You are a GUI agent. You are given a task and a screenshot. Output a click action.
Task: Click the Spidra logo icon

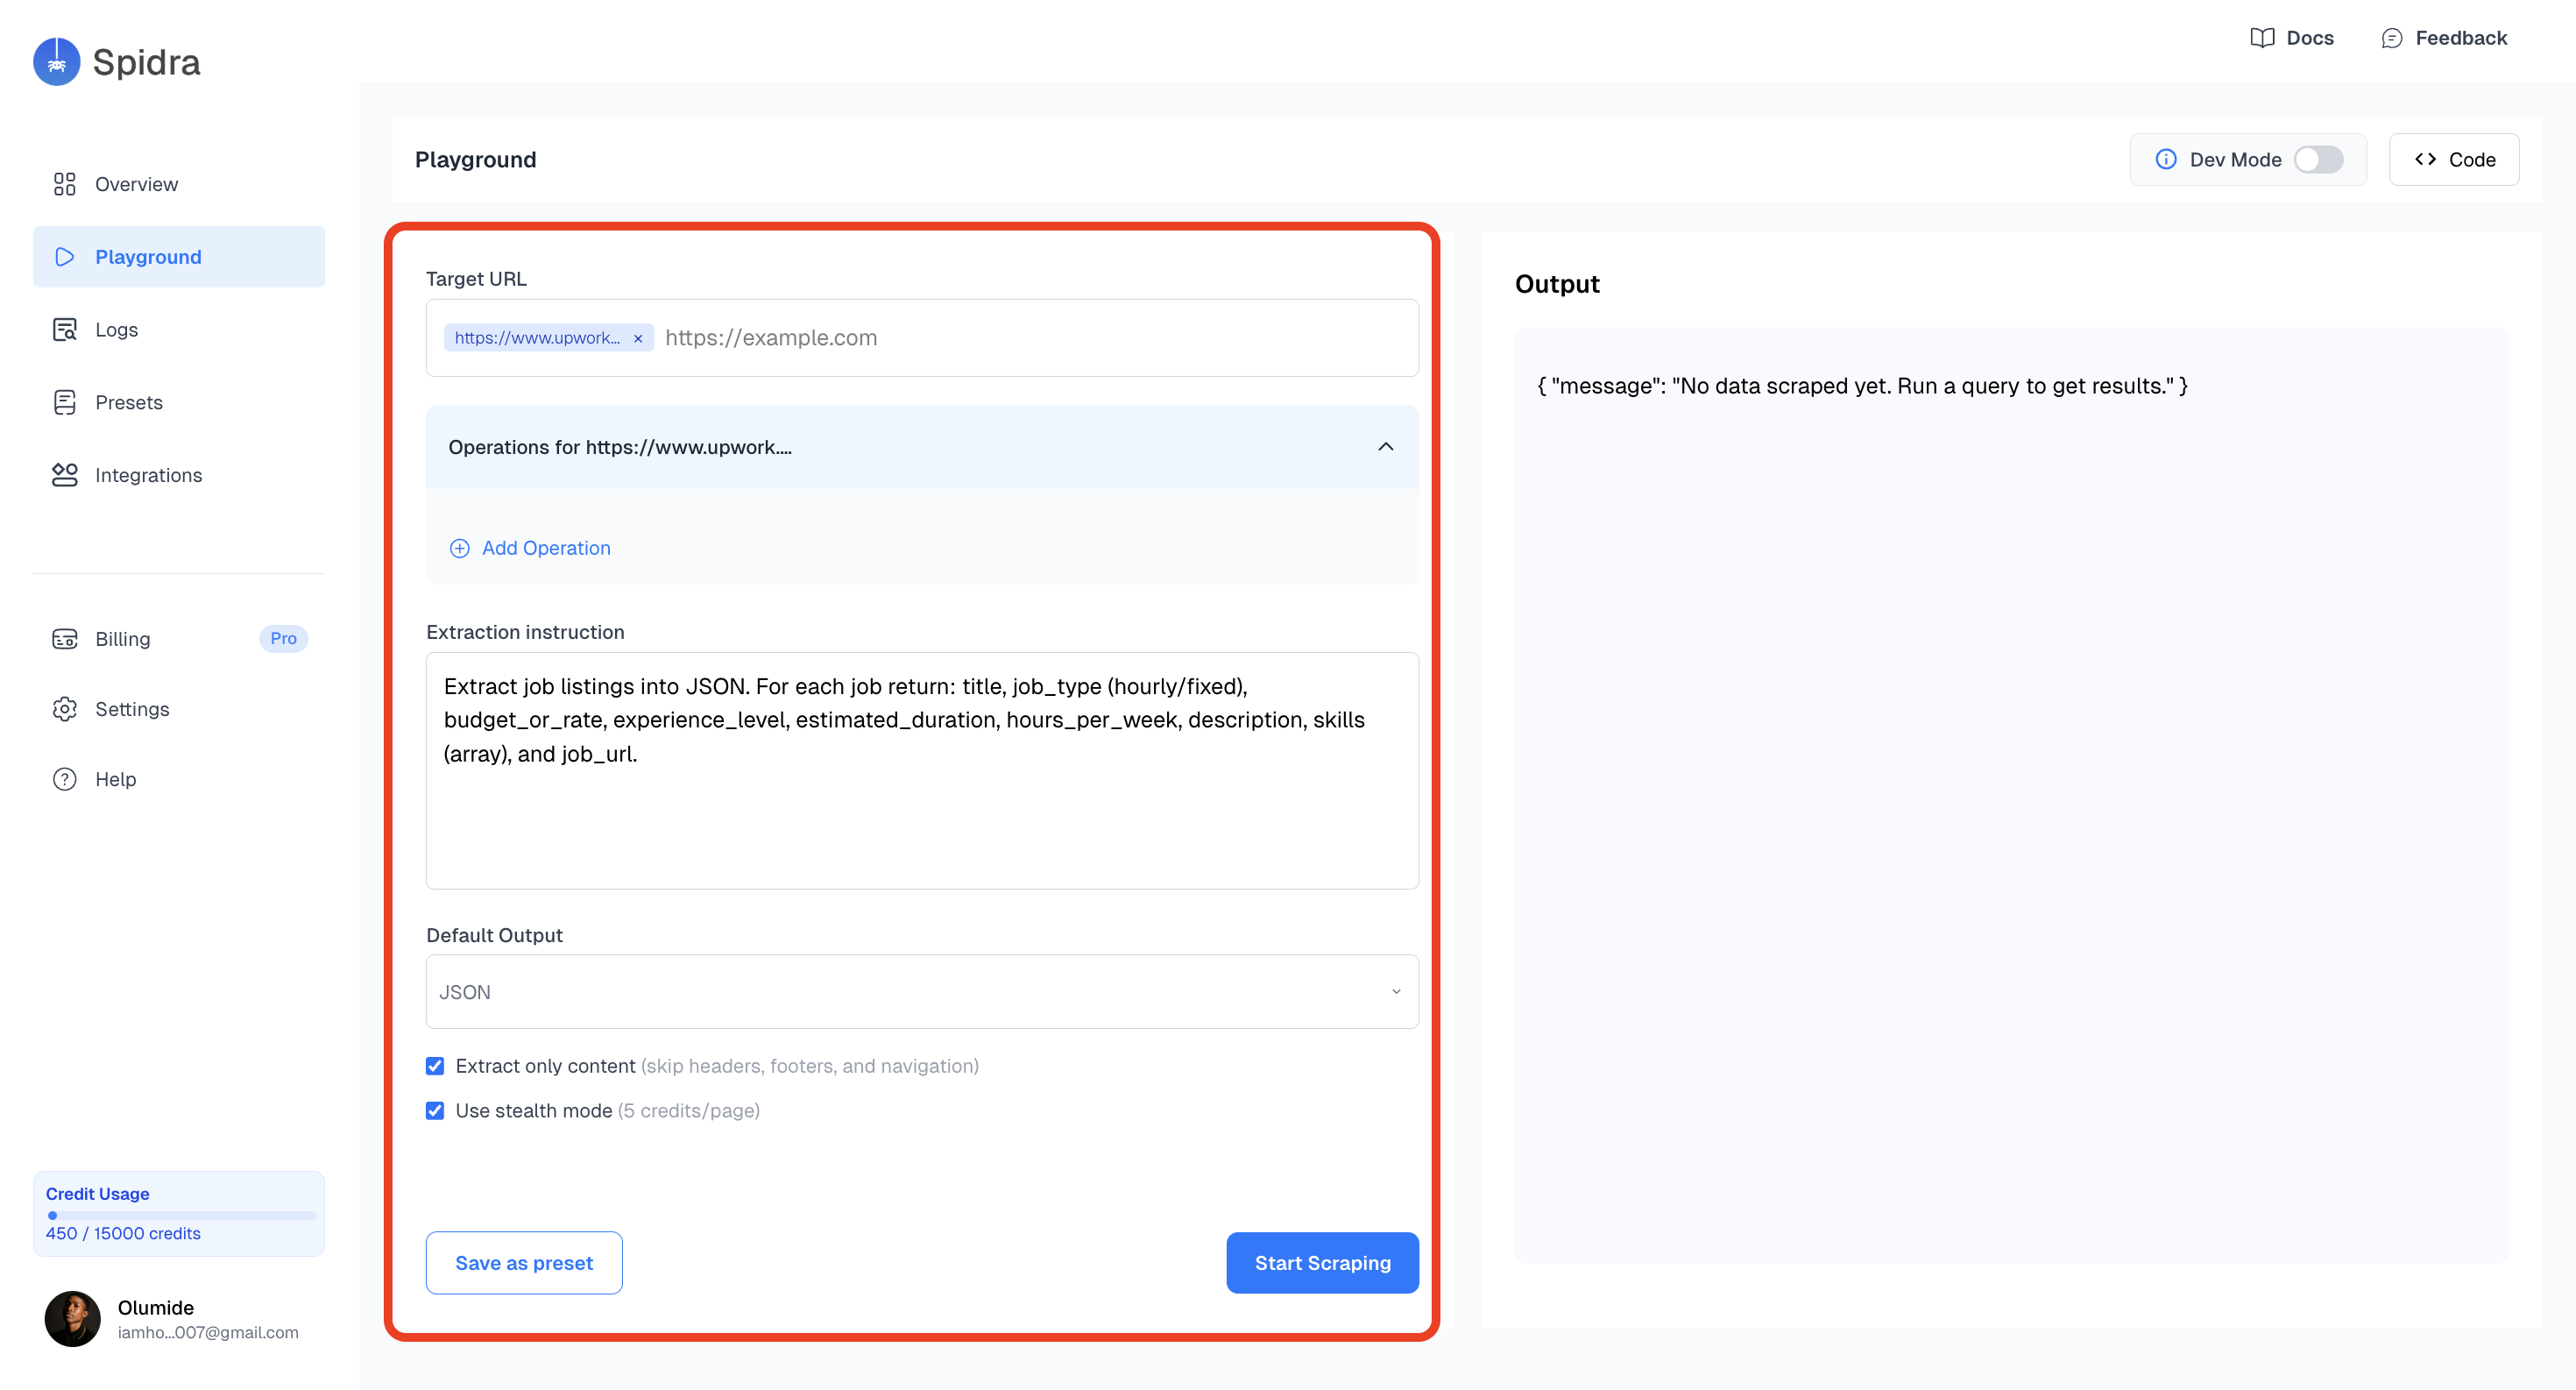(x=56, y=62)
